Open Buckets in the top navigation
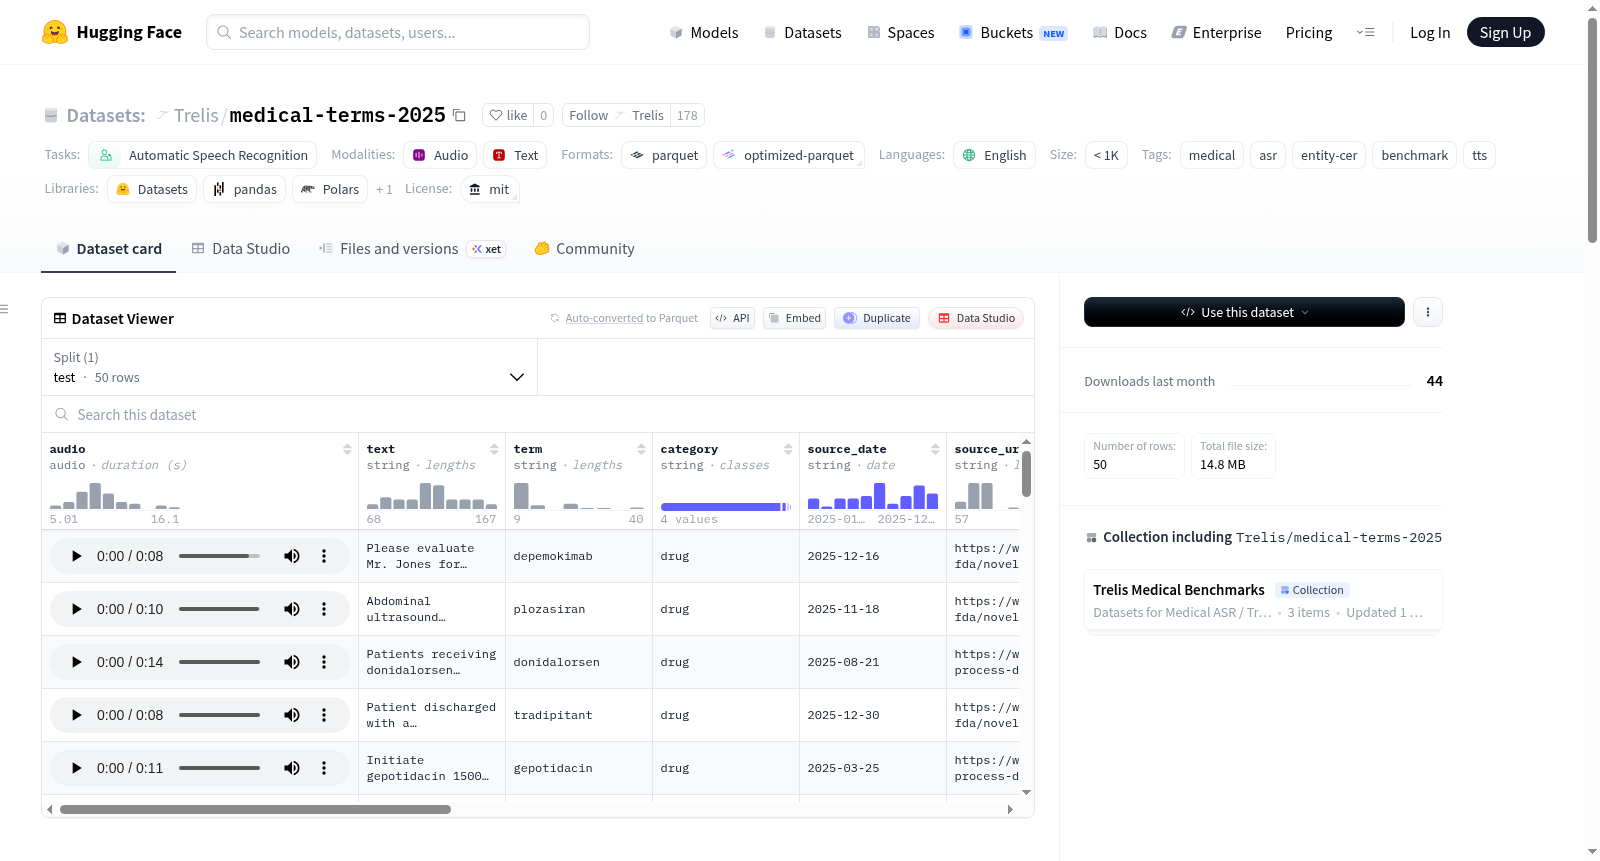Screen dimensions: 1600x861 (x=1013, y=32)
